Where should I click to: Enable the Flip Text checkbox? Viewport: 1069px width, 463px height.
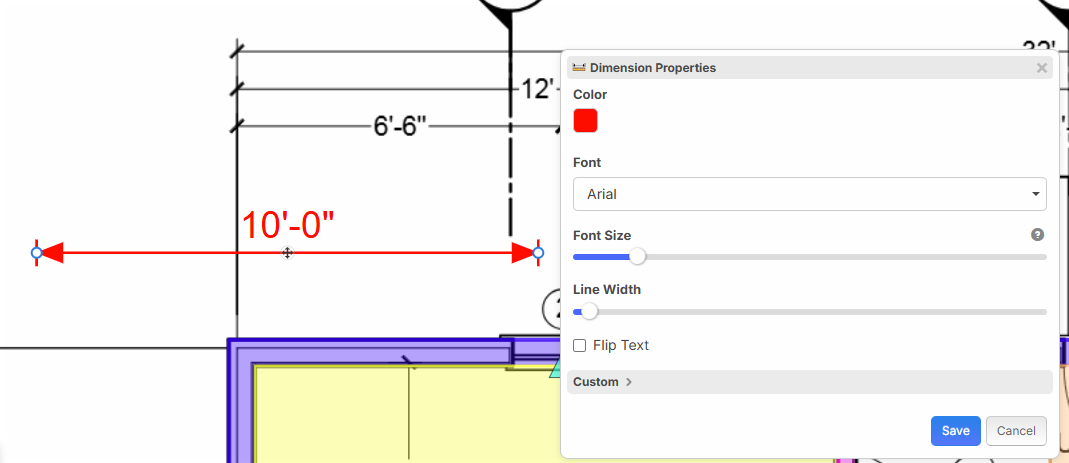[x=580, y=345]
